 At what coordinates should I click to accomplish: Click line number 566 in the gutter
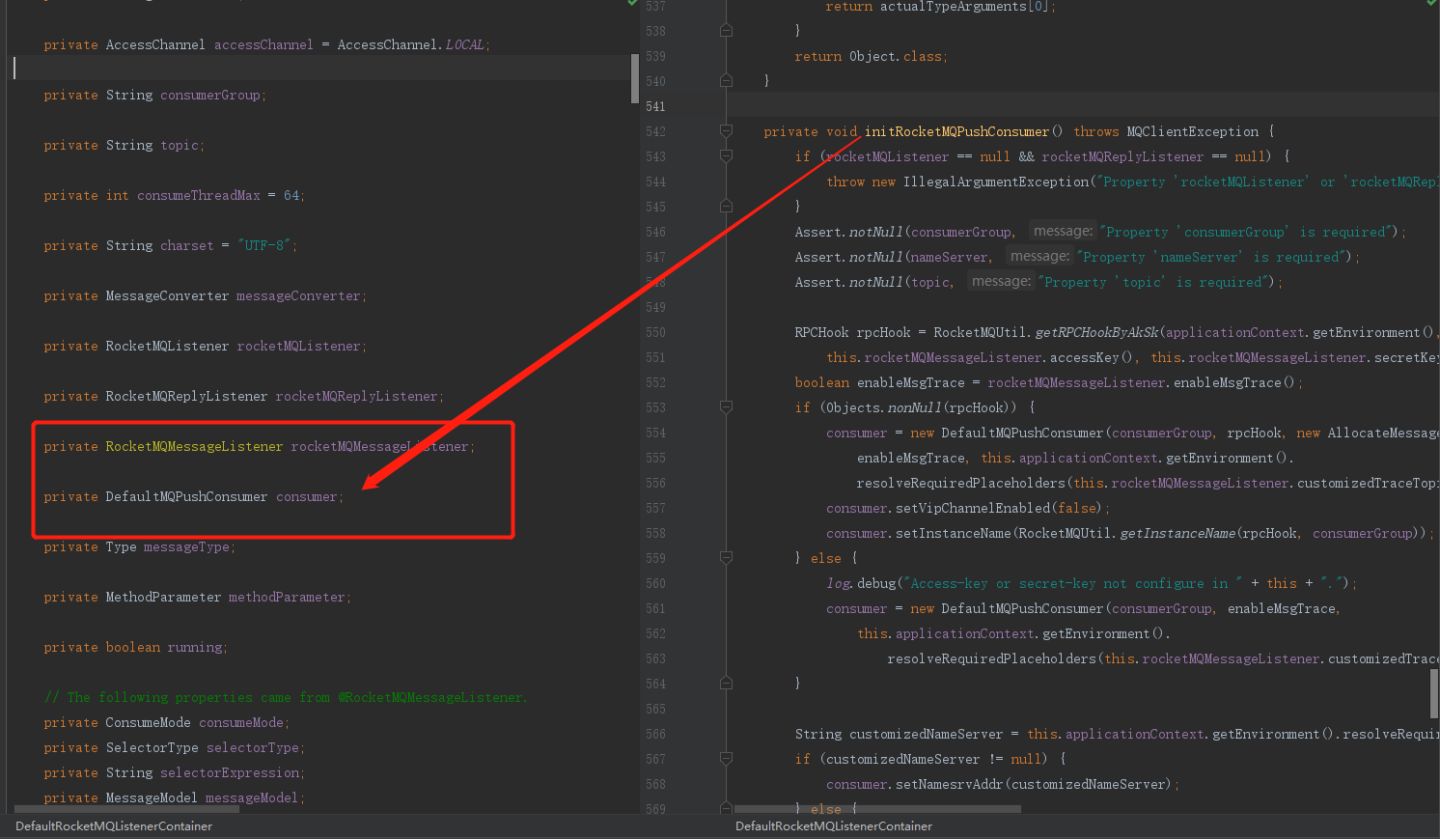click(x=656, y=733)
